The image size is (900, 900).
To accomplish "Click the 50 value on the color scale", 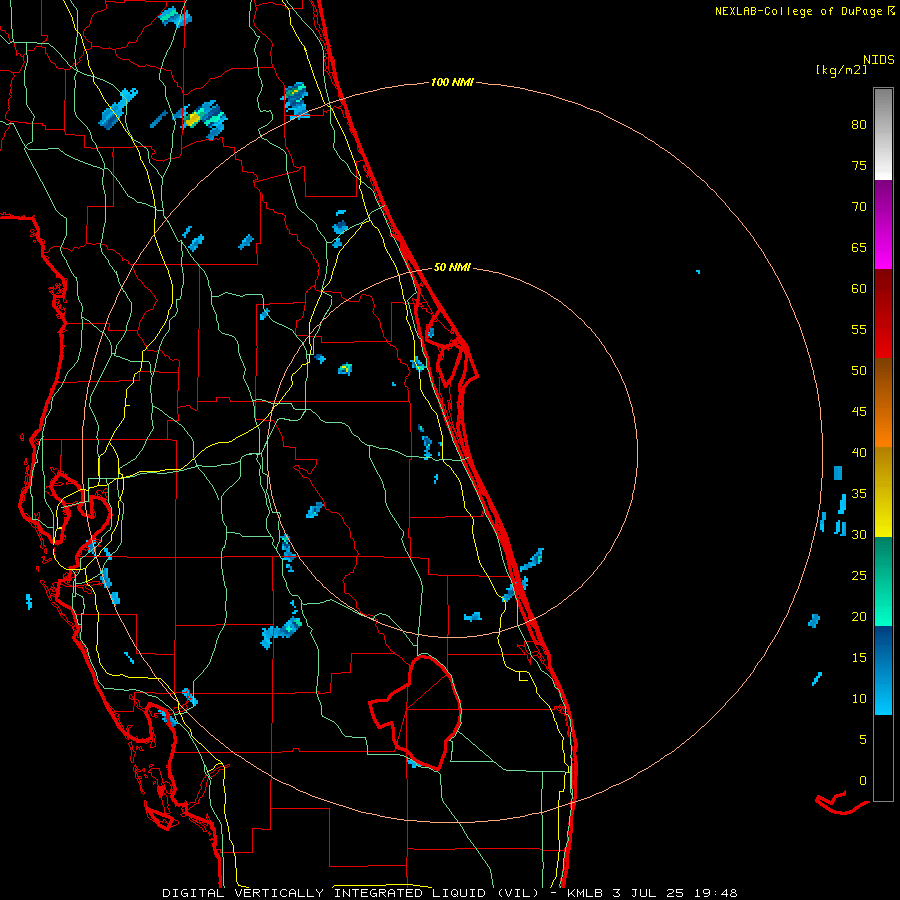I will (859, 371).
